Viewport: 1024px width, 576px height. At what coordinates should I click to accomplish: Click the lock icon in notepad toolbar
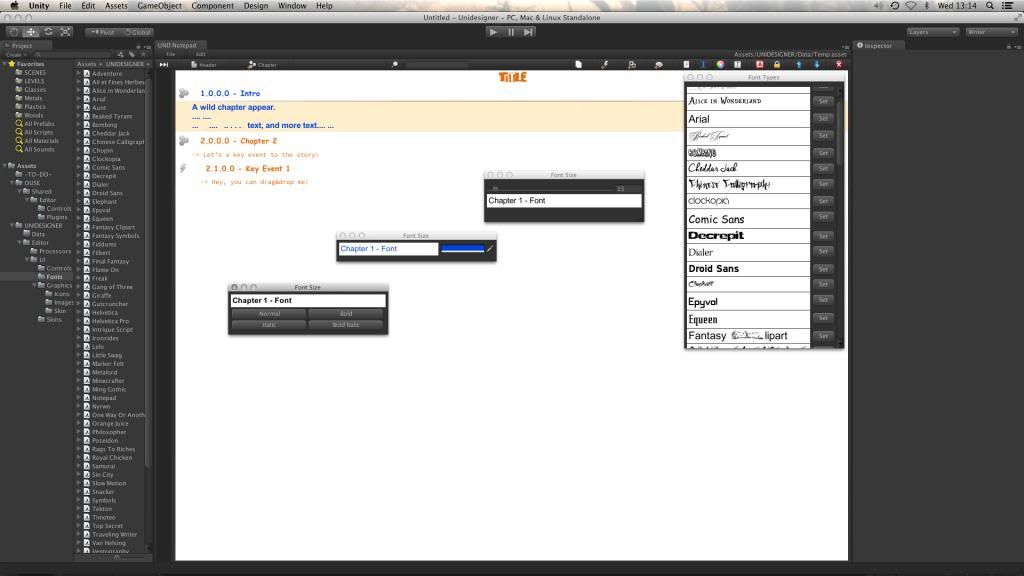point(776,65)
